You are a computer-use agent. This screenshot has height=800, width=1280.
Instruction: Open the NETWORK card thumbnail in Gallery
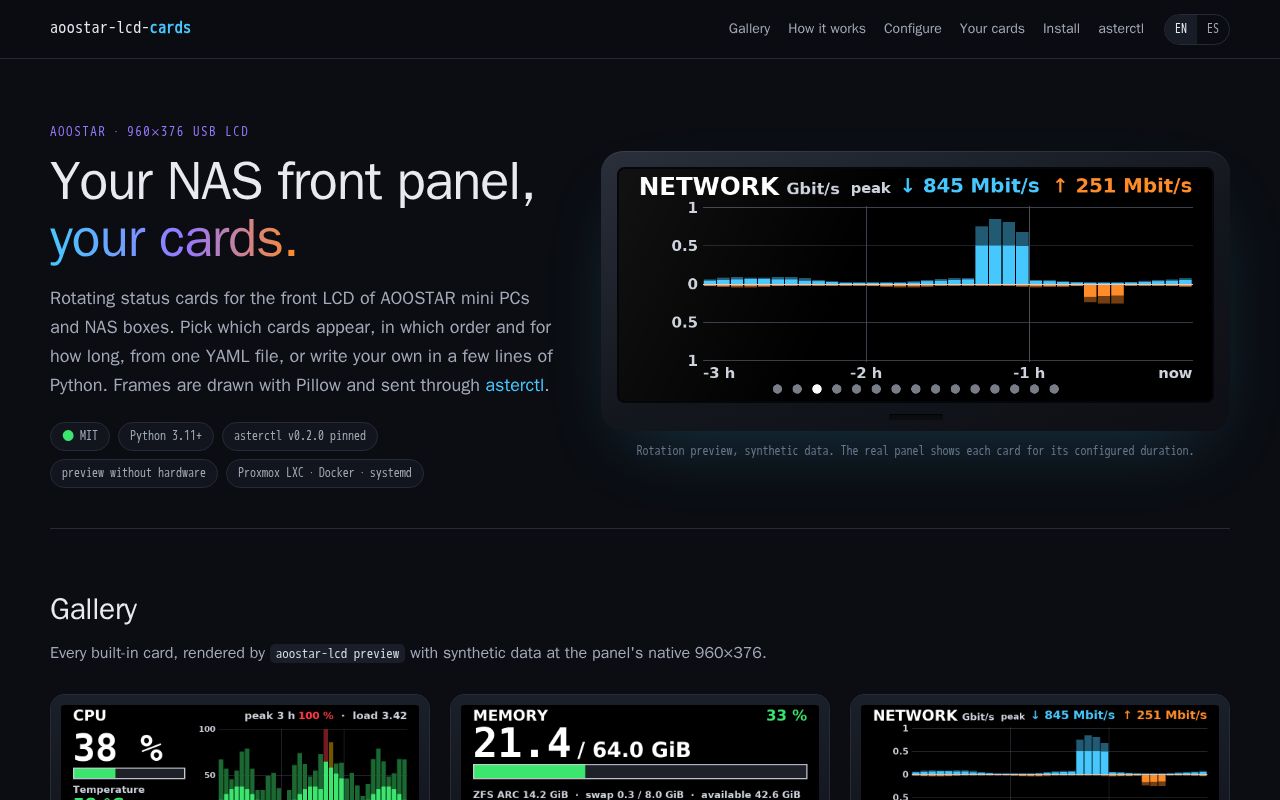pos(1040,750)
